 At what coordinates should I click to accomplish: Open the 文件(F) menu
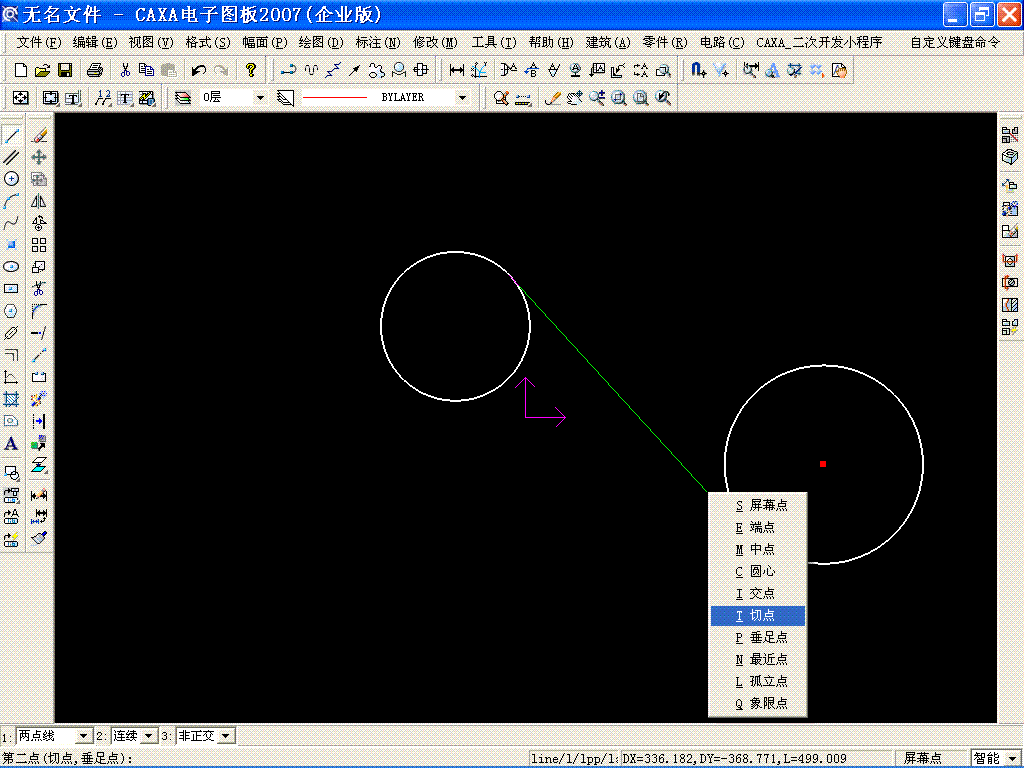pos(39,42)
